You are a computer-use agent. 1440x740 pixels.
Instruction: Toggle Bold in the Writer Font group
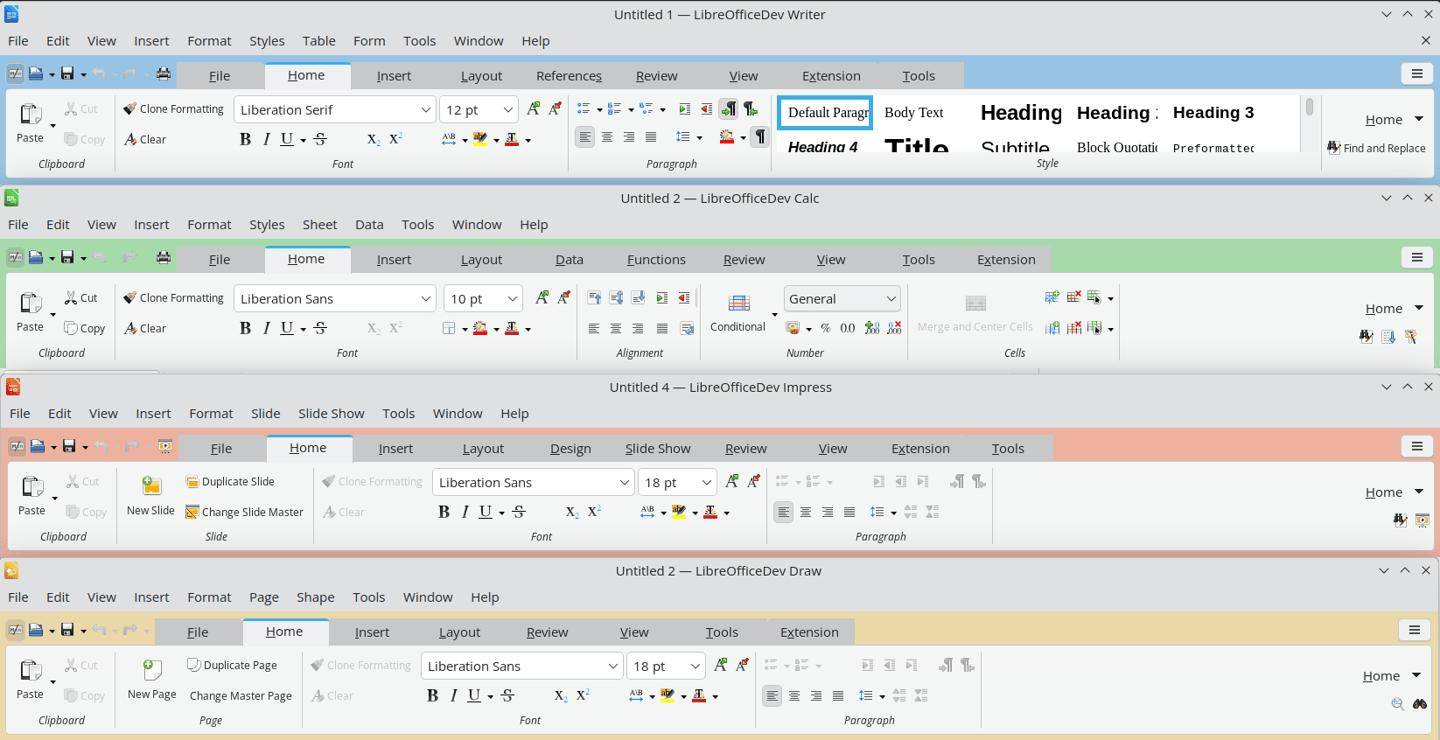click(245, 139)
